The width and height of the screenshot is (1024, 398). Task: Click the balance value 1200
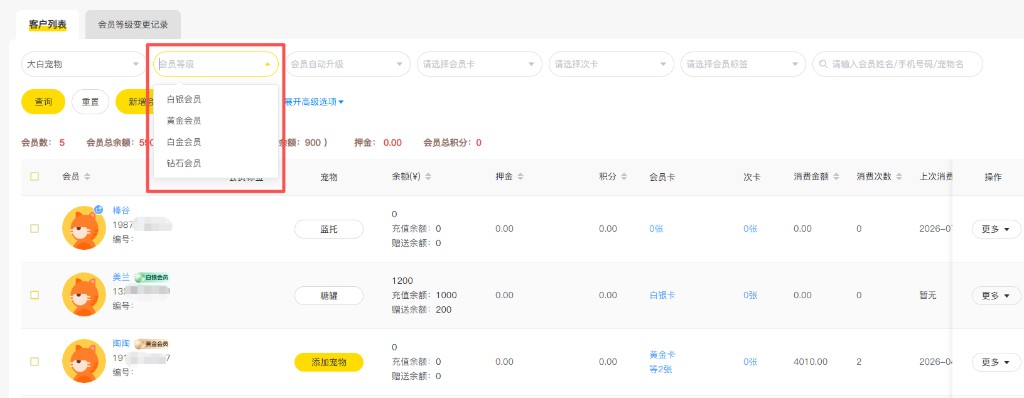point(402,281)
